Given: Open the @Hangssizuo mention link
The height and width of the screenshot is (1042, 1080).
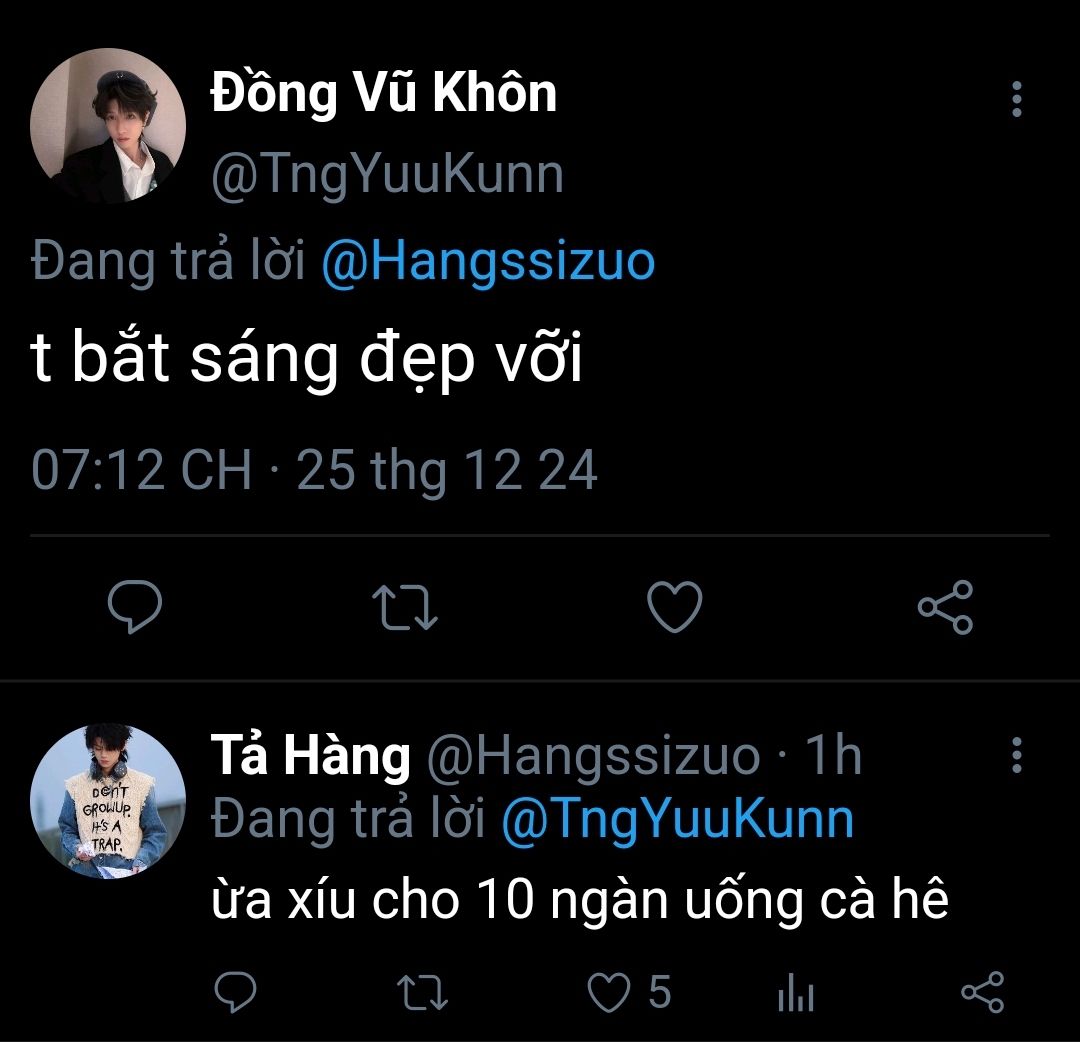Looking at the screenshot, I should 488,262.
